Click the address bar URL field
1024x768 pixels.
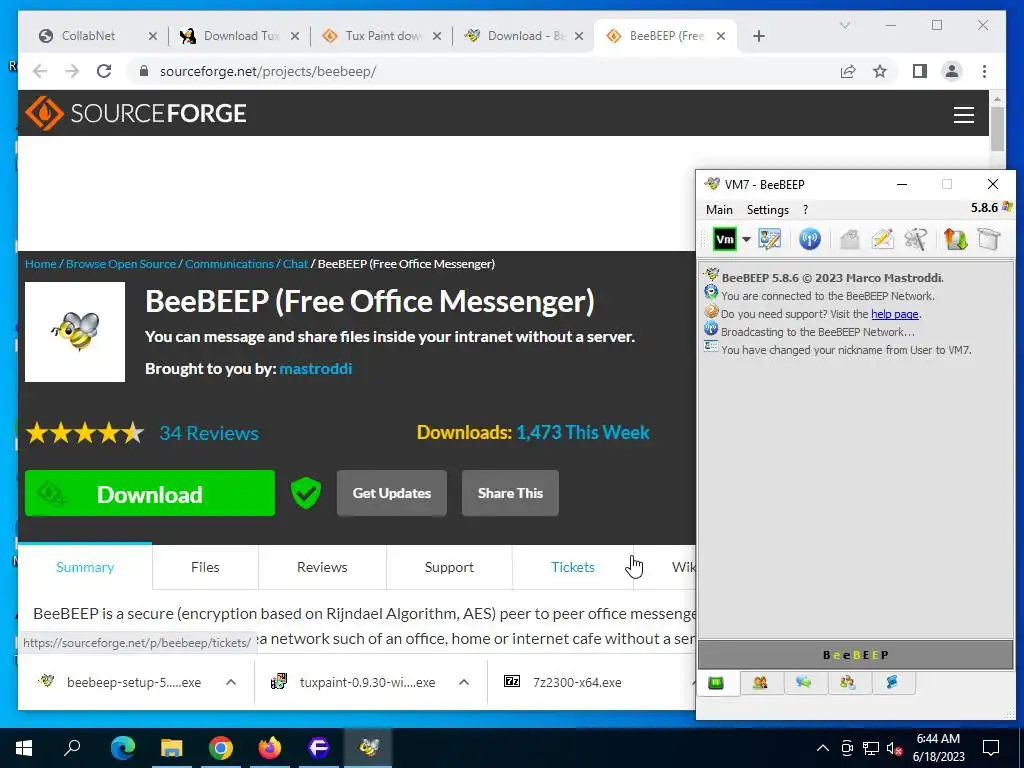(x=483, y=71)
